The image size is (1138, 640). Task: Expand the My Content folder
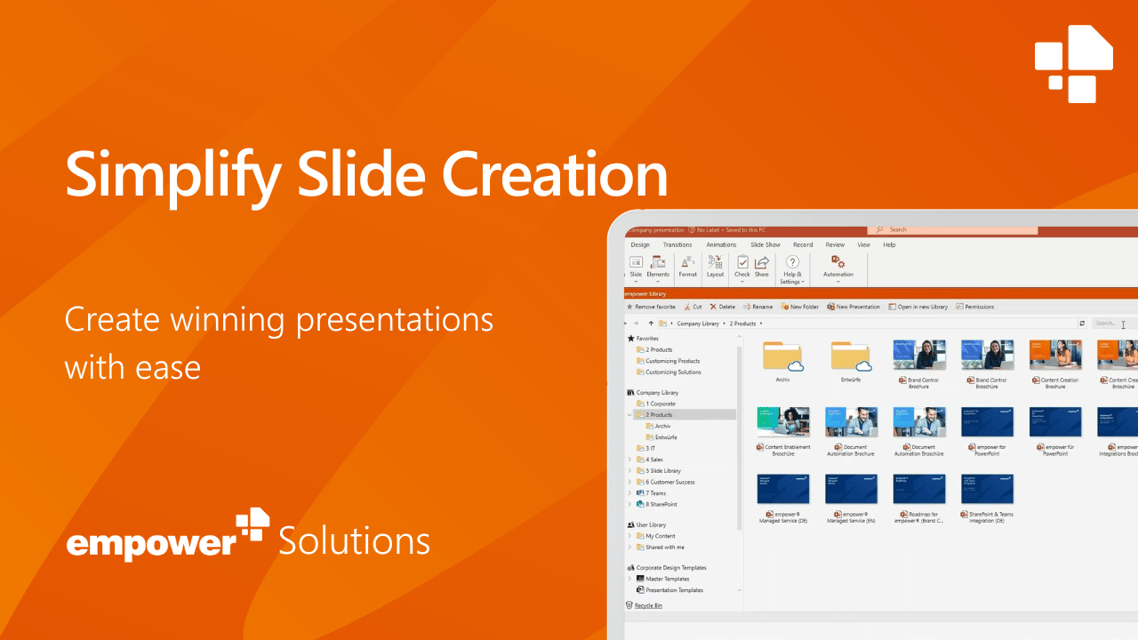pyautogui.click(x=629, y=536)
